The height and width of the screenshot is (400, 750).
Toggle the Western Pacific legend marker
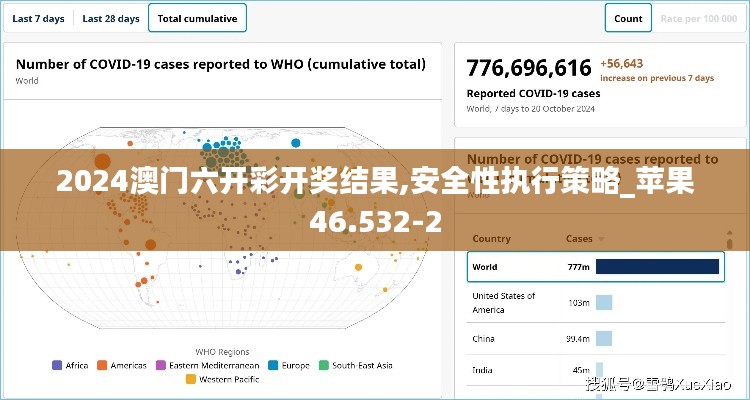tap(191, 379)
